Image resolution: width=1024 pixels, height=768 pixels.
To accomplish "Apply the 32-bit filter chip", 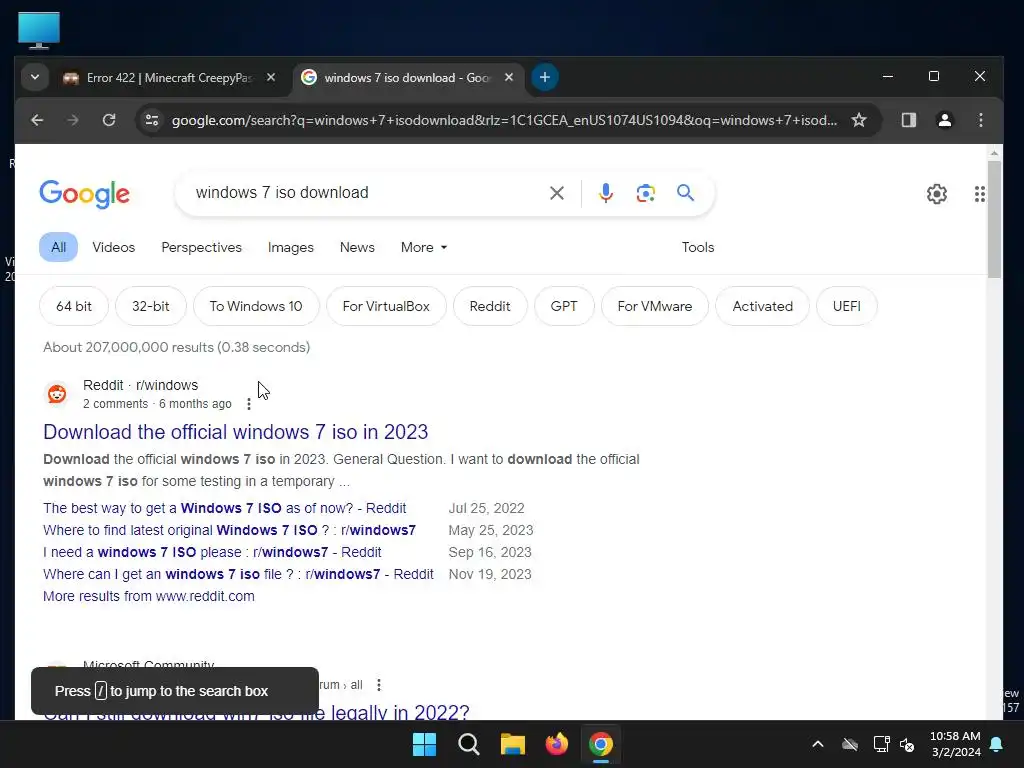I will tap(151, 306).
